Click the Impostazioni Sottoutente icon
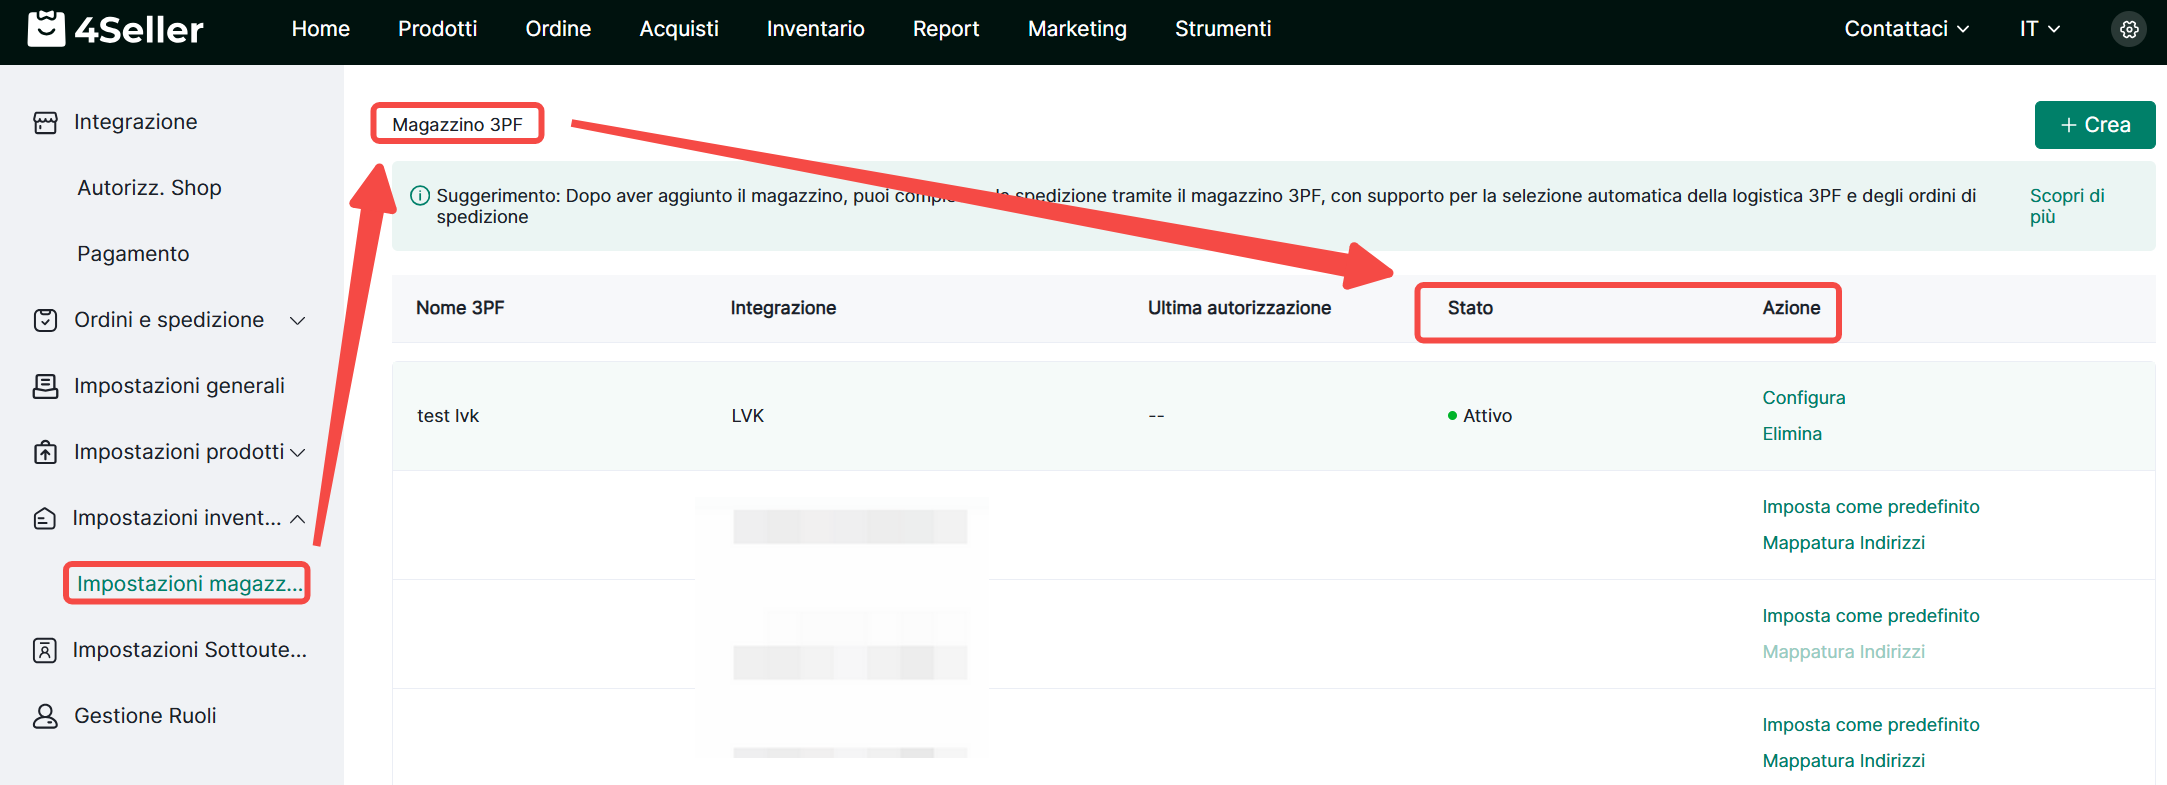 (x=46, y=650)
